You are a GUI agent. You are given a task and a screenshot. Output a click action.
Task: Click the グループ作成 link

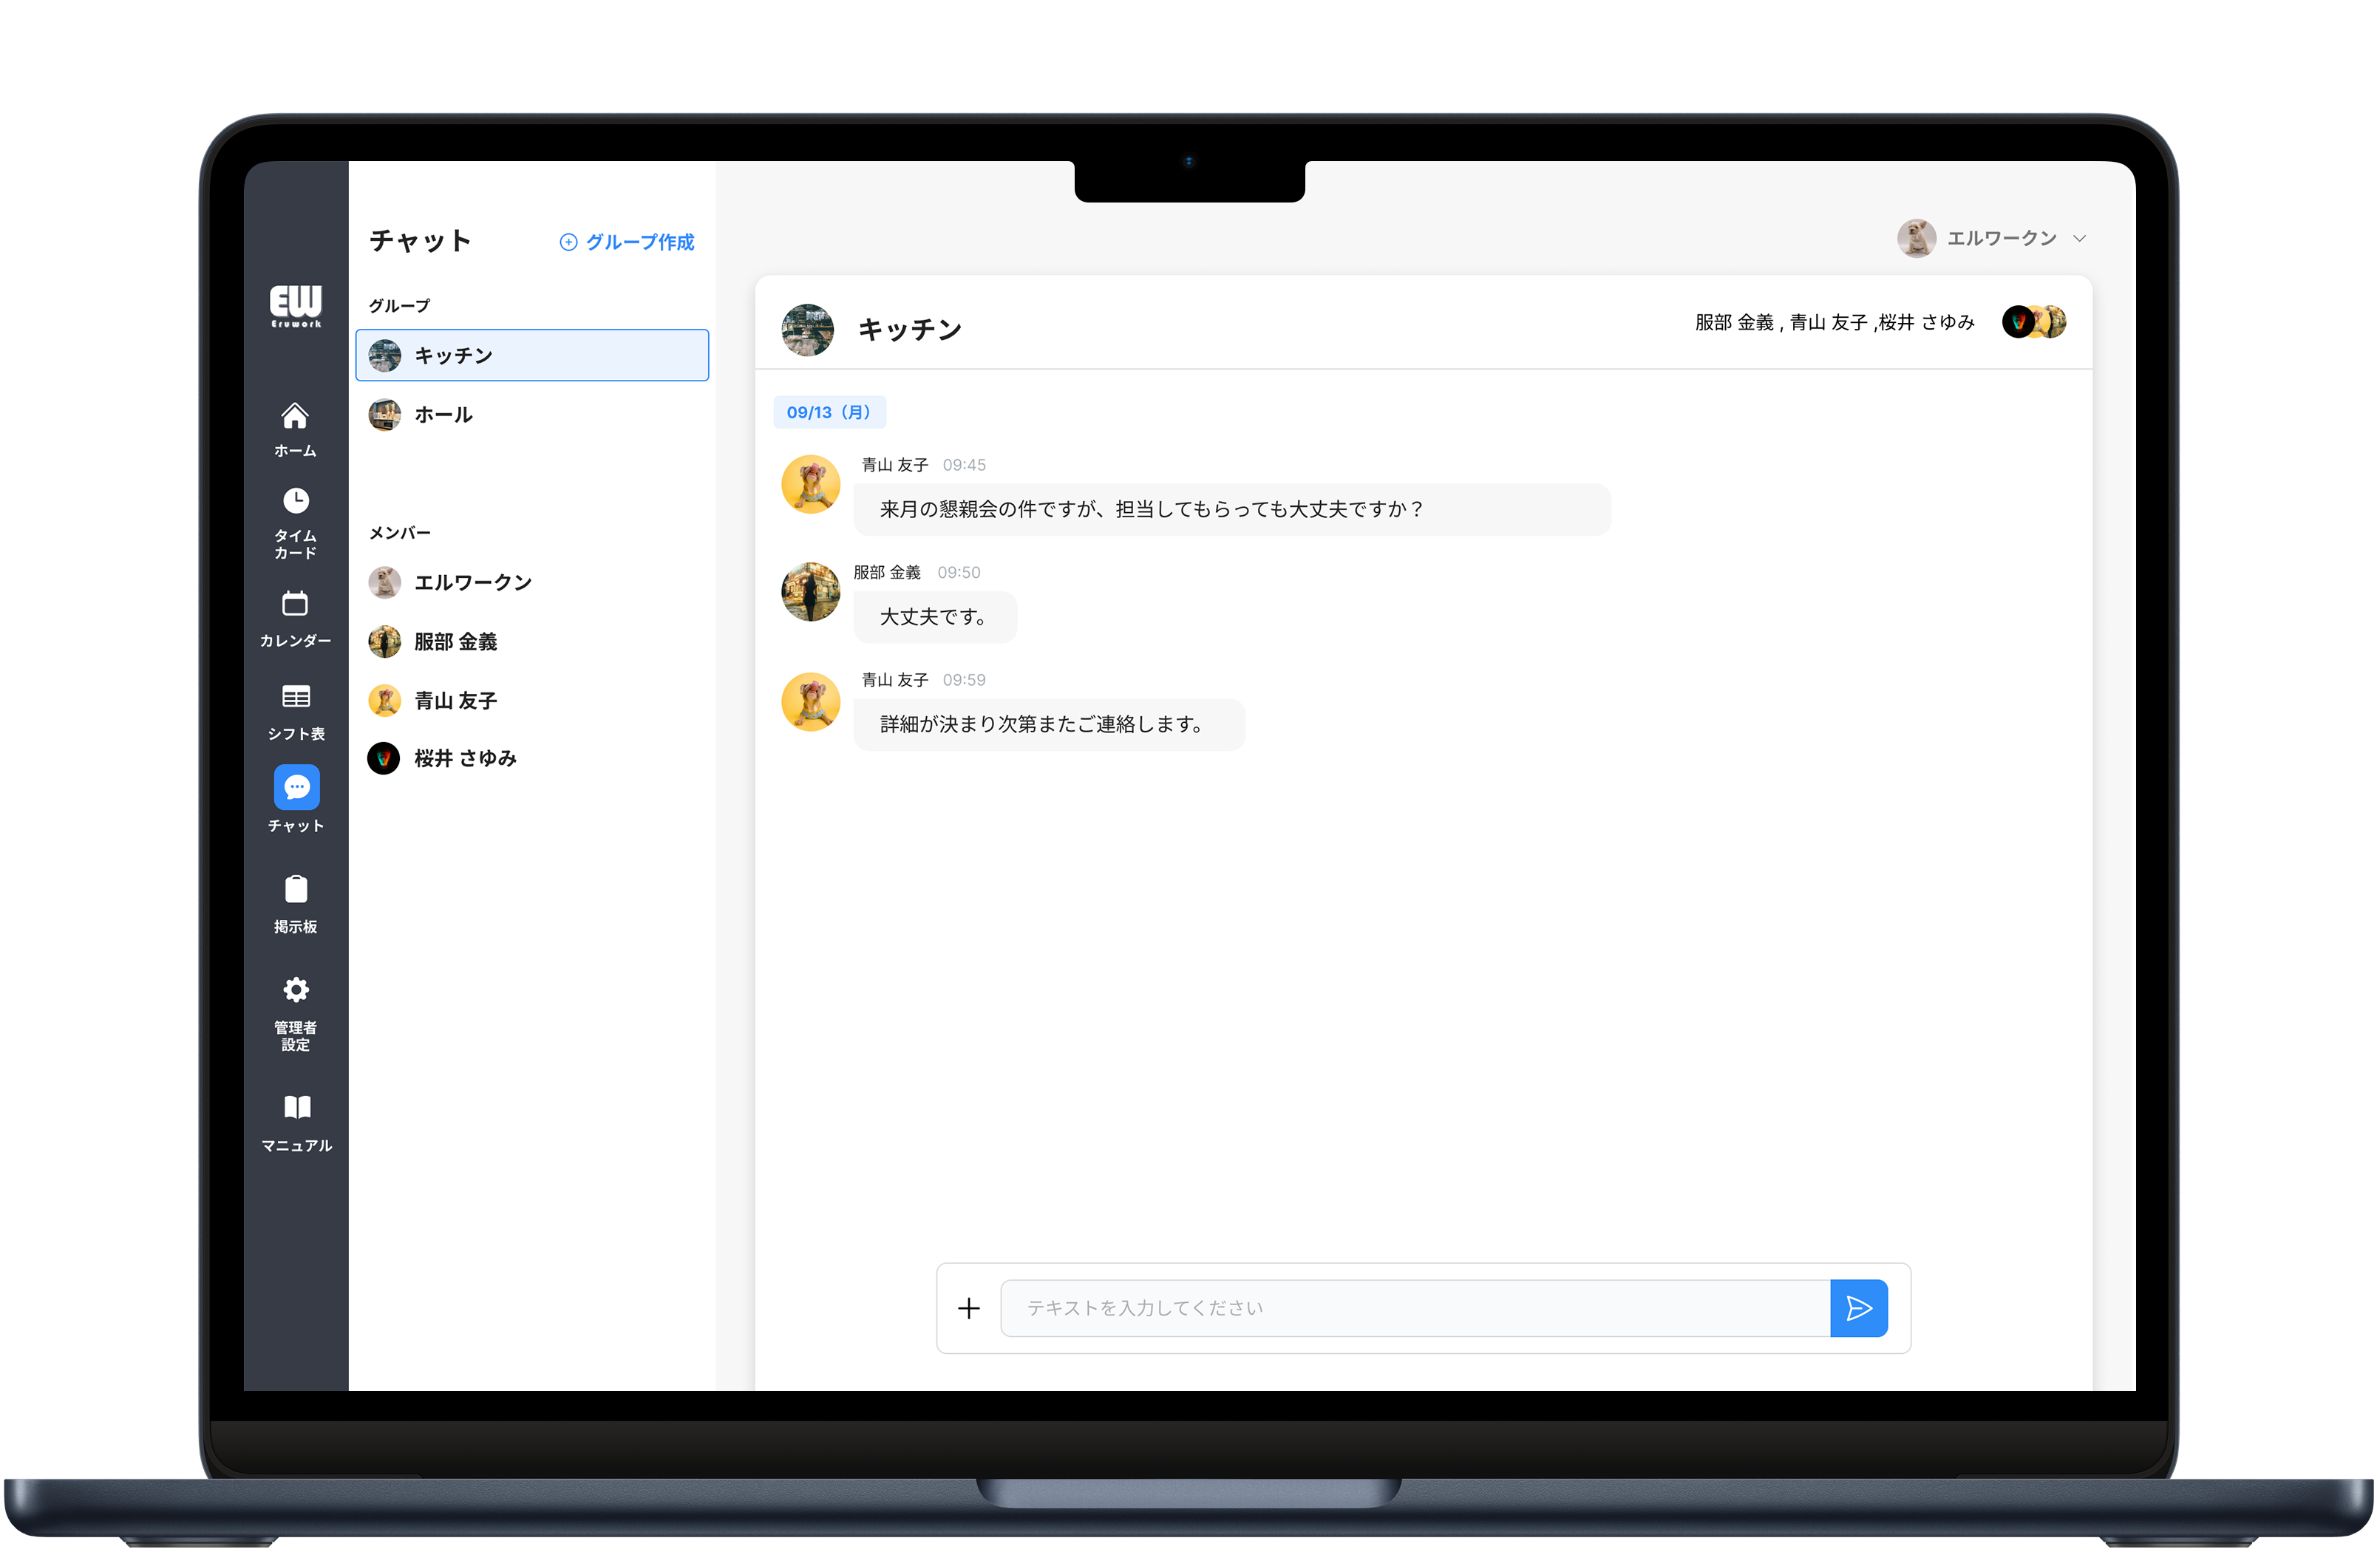627,242
